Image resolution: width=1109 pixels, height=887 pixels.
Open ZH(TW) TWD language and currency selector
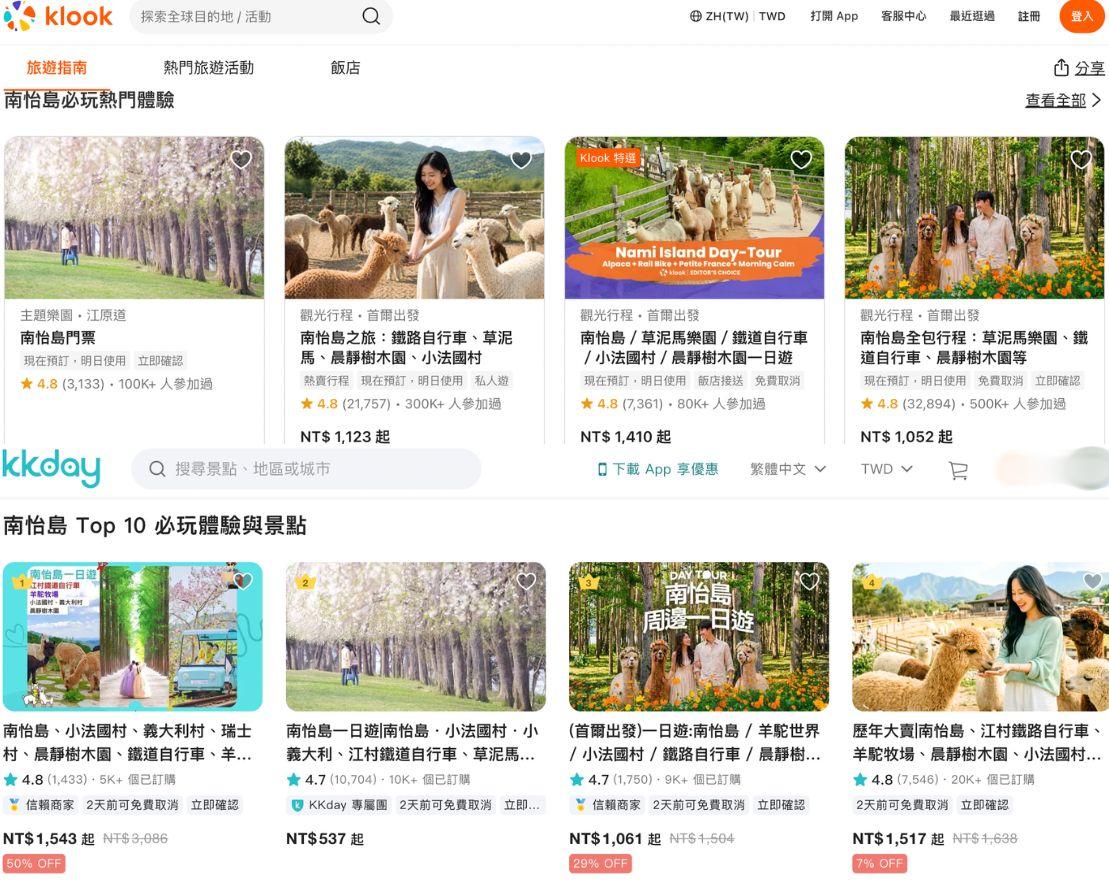click(x=737, y=16)
